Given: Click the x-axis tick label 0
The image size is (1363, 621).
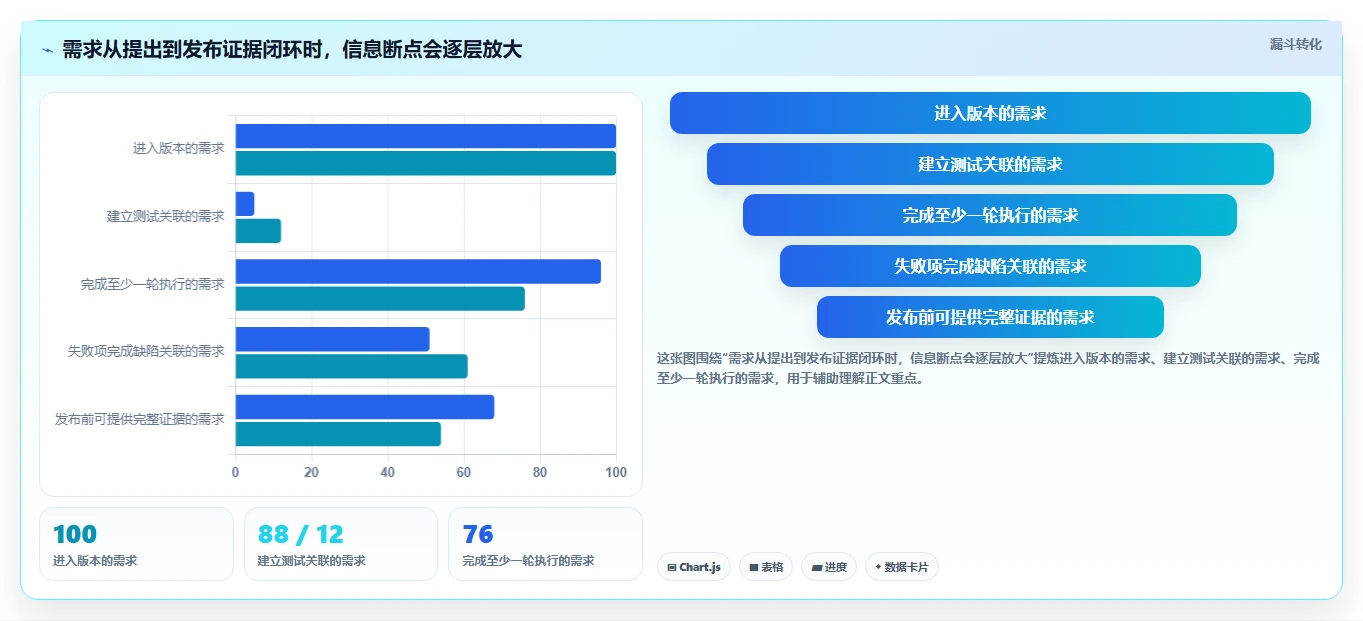Looking at the screenshot, I should pyautogui.click(x=236, y=472).
